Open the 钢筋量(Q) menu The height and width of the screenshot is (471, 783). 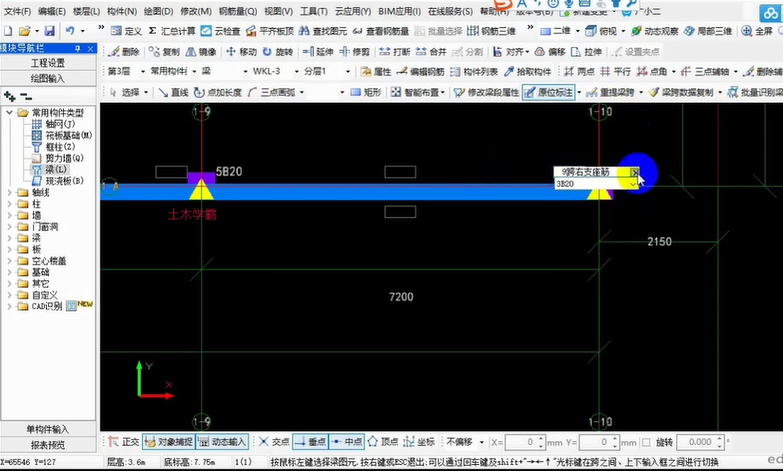pyautogui.click(x=238, y=11)
